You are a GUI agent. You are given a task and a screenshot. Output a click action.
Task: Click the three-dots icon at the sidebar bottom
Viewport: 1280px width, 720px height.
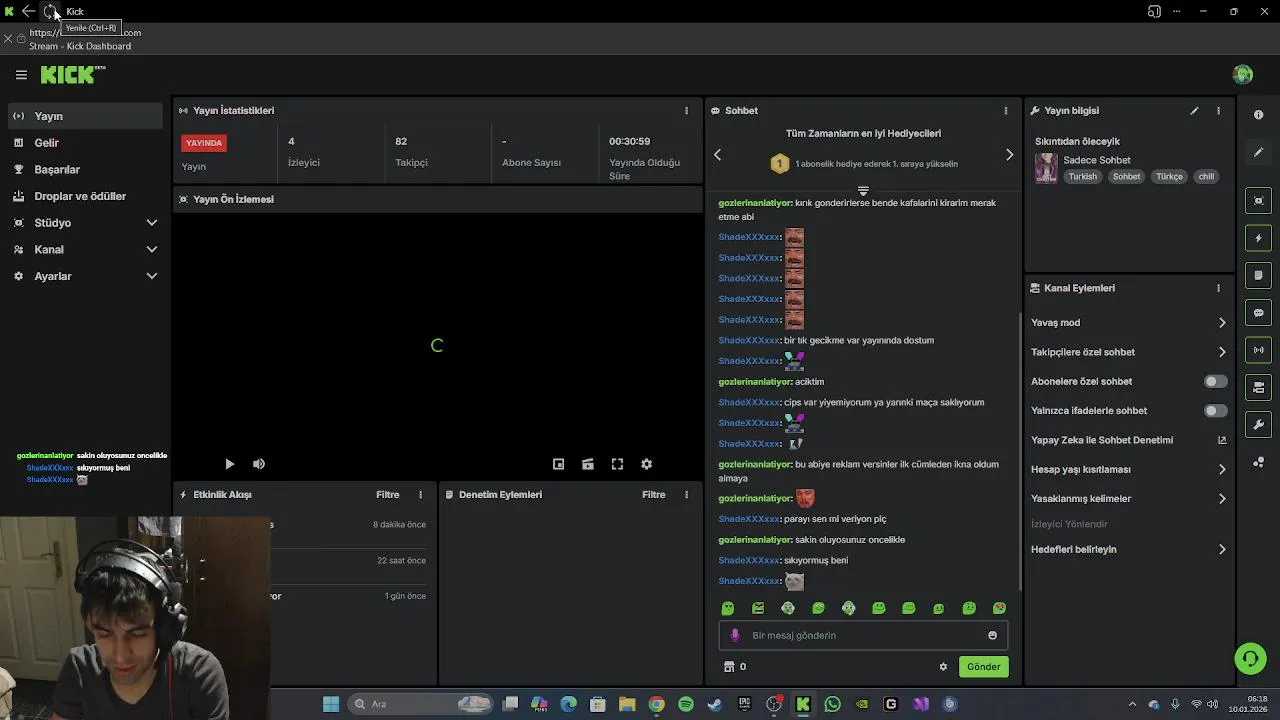1259,462
